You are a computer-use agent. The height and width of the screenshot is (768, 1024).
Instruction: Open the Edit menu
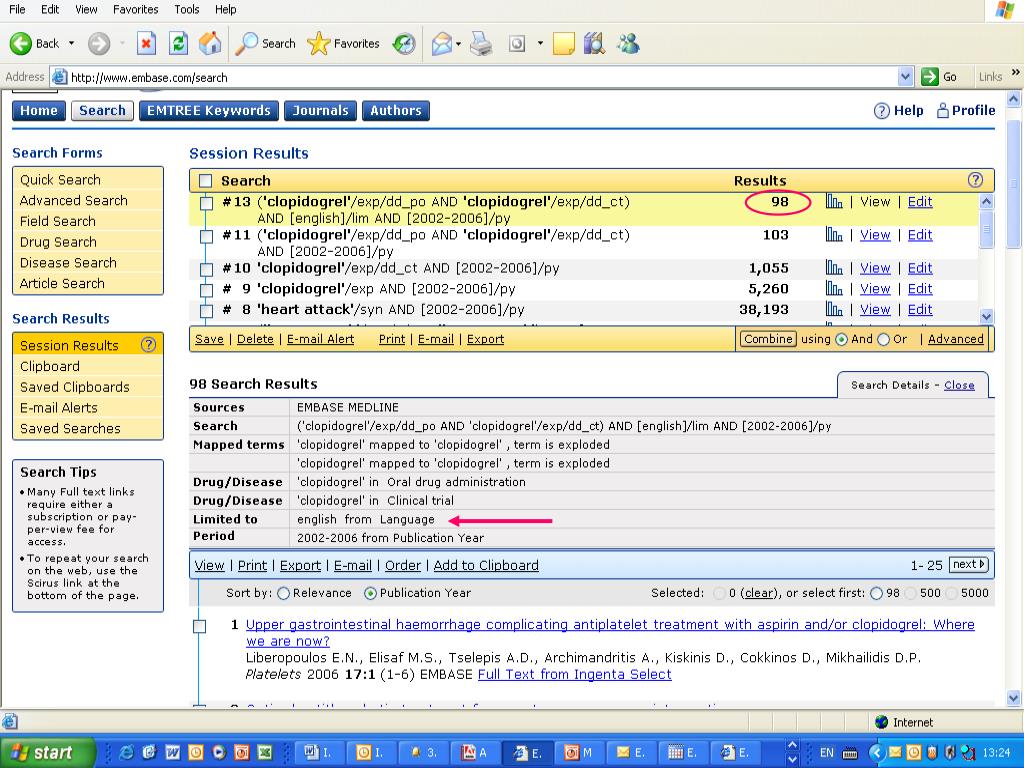click(50, 9)
